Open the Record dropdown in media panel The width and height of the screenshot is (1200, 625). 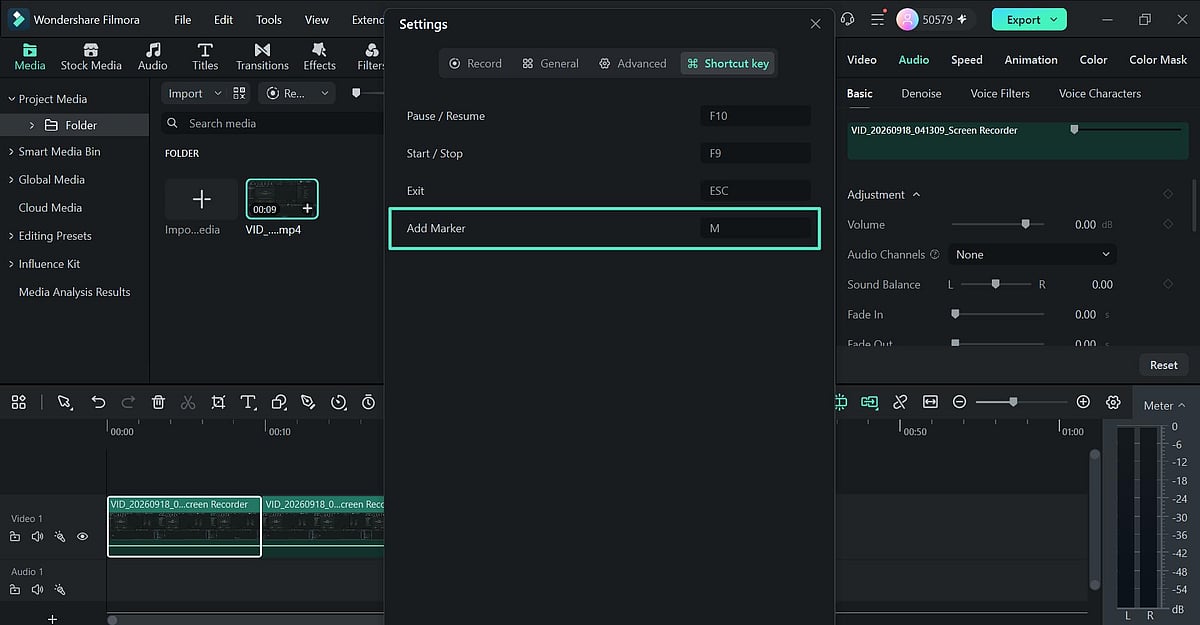(298, 93)
